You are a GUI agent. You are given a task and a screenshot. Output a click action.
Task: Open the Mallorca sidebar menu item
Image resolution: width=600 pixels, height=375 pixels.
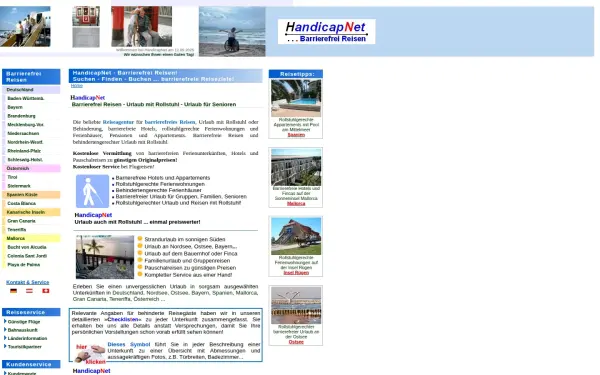click(x=31, y=238)
